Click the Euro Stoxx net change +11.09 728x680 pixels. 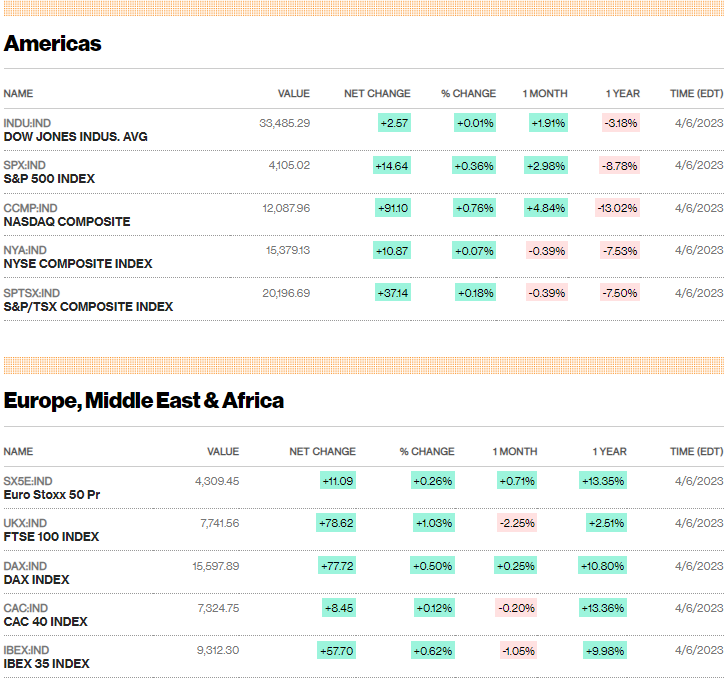coord(338,481)
